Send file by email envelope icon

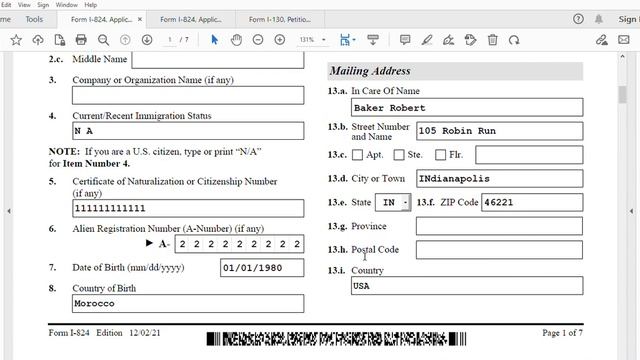pyautogui.click(x=624, y=40)
